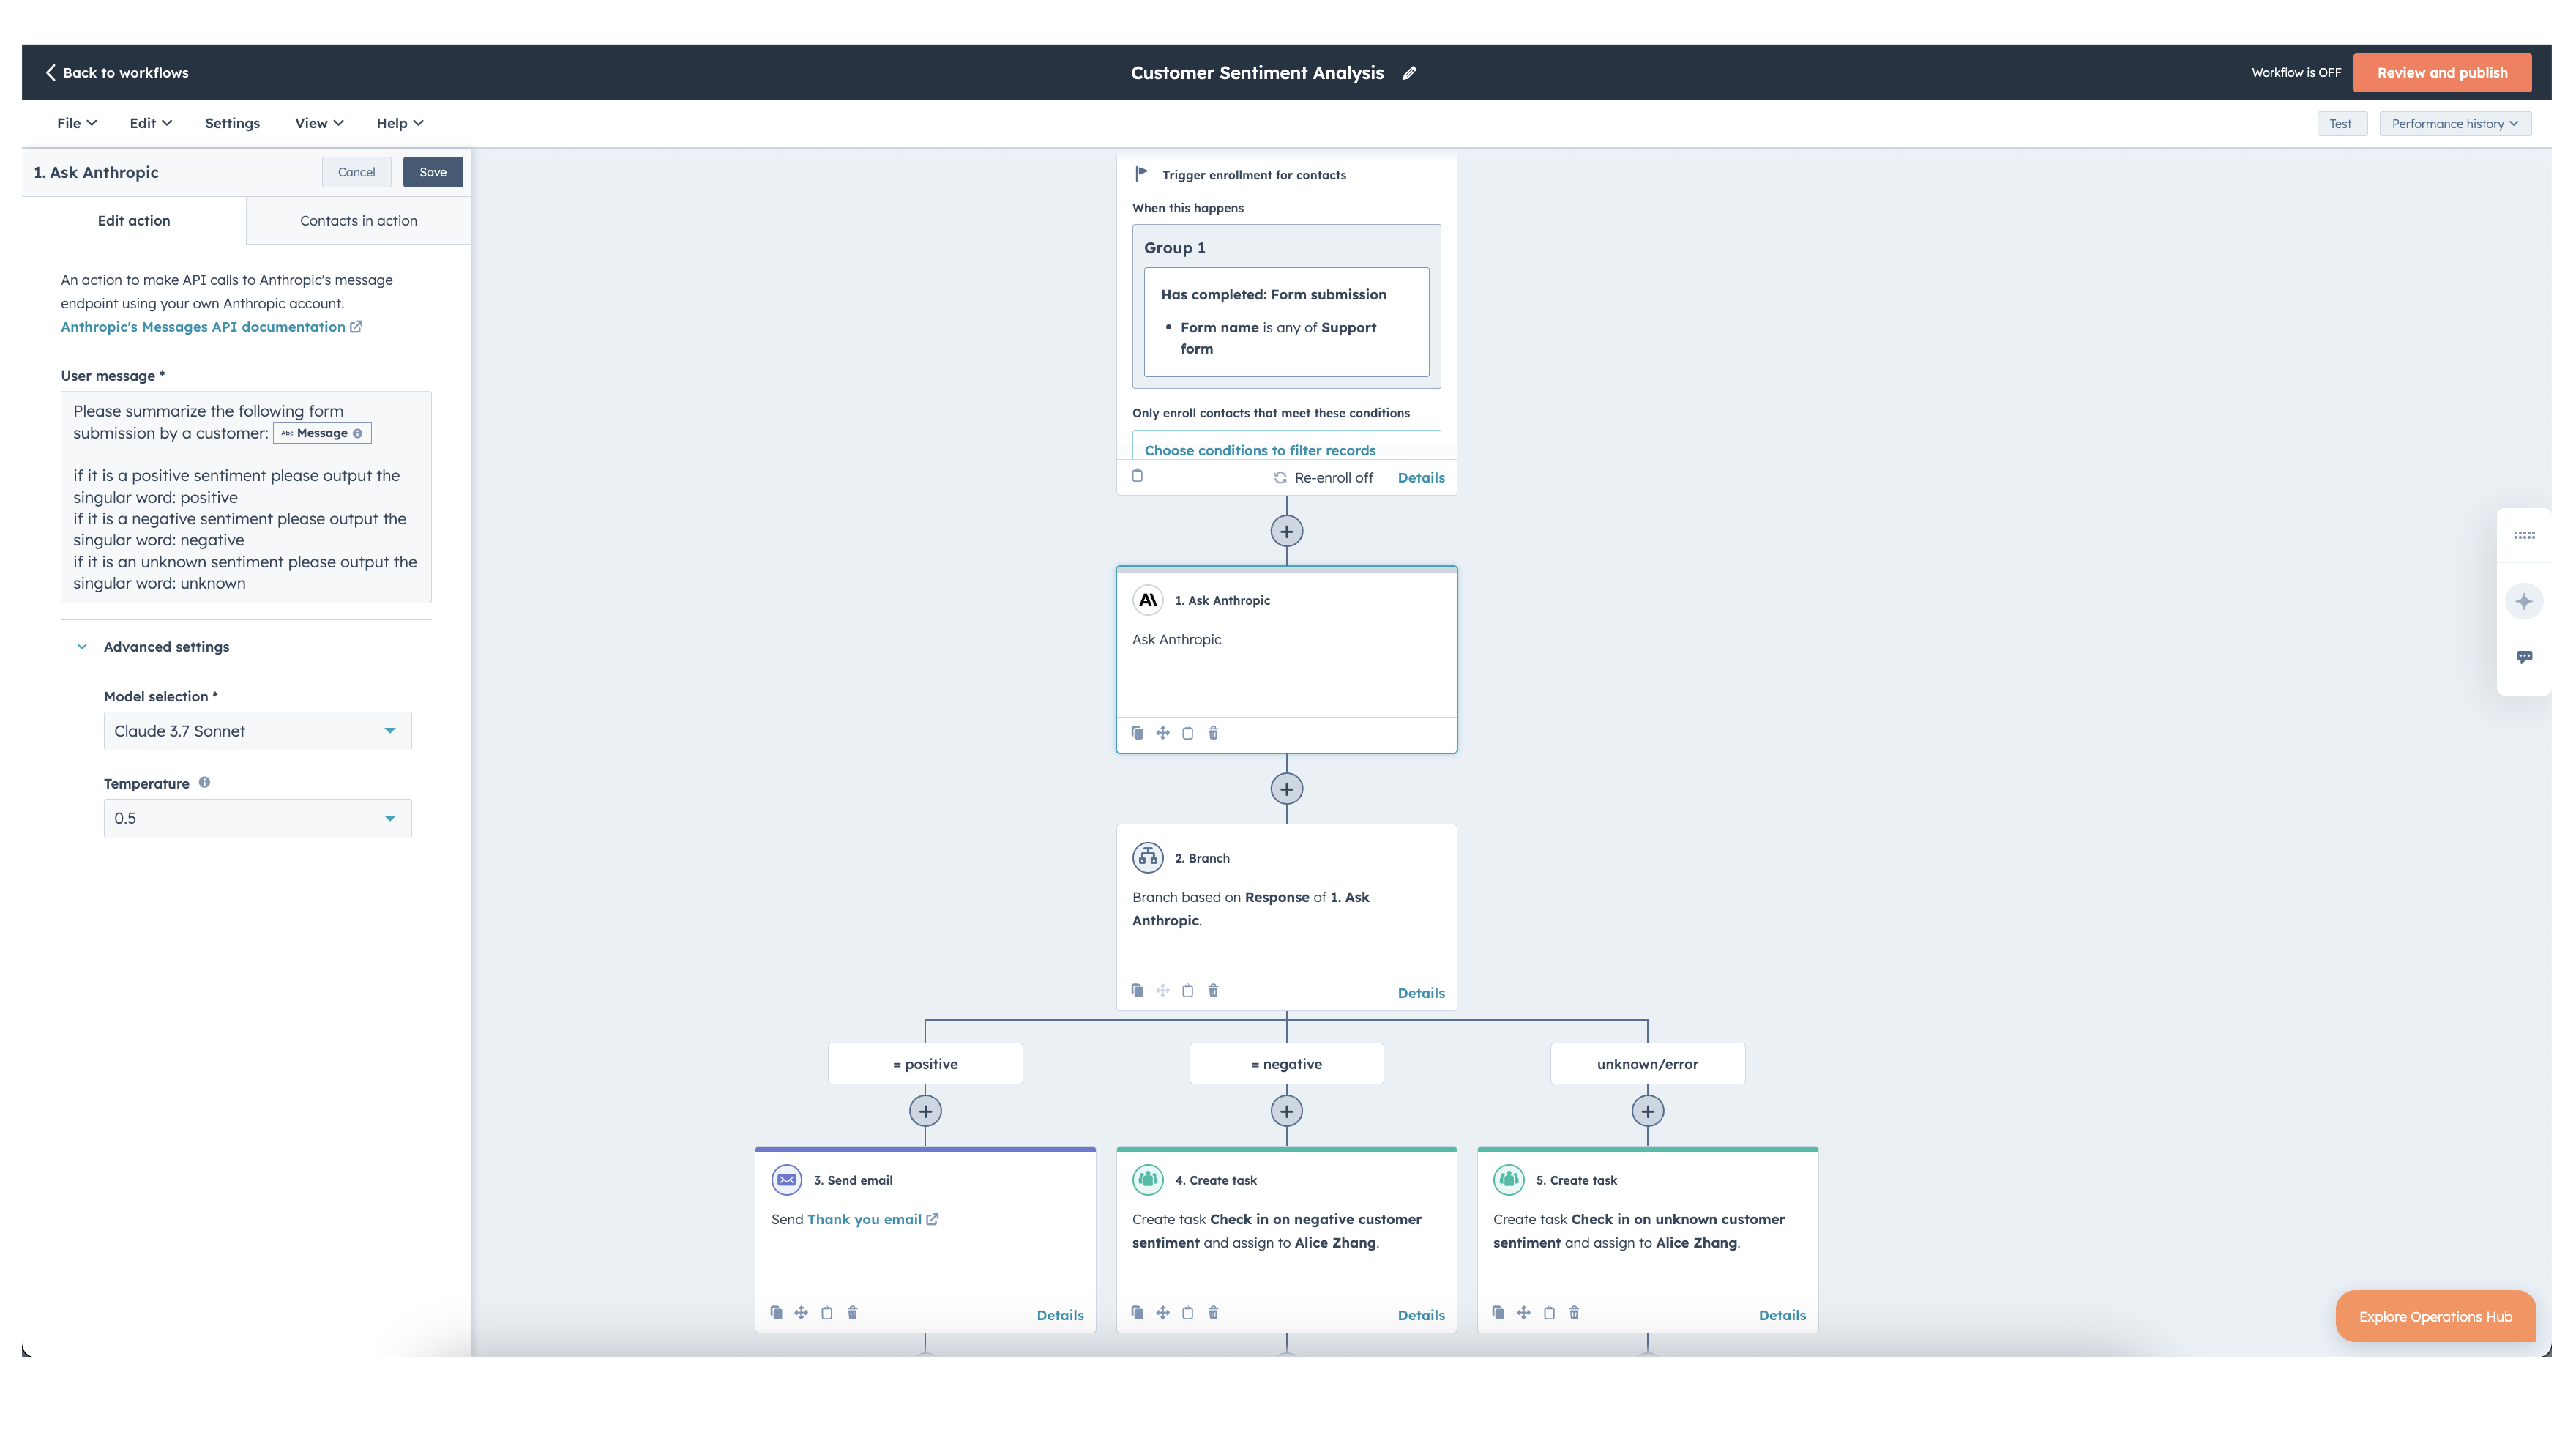Screen dimensions: 2576x1449
Task: Click the Re-enroll off toggle in trigger card
Action: pos(1323,478)
